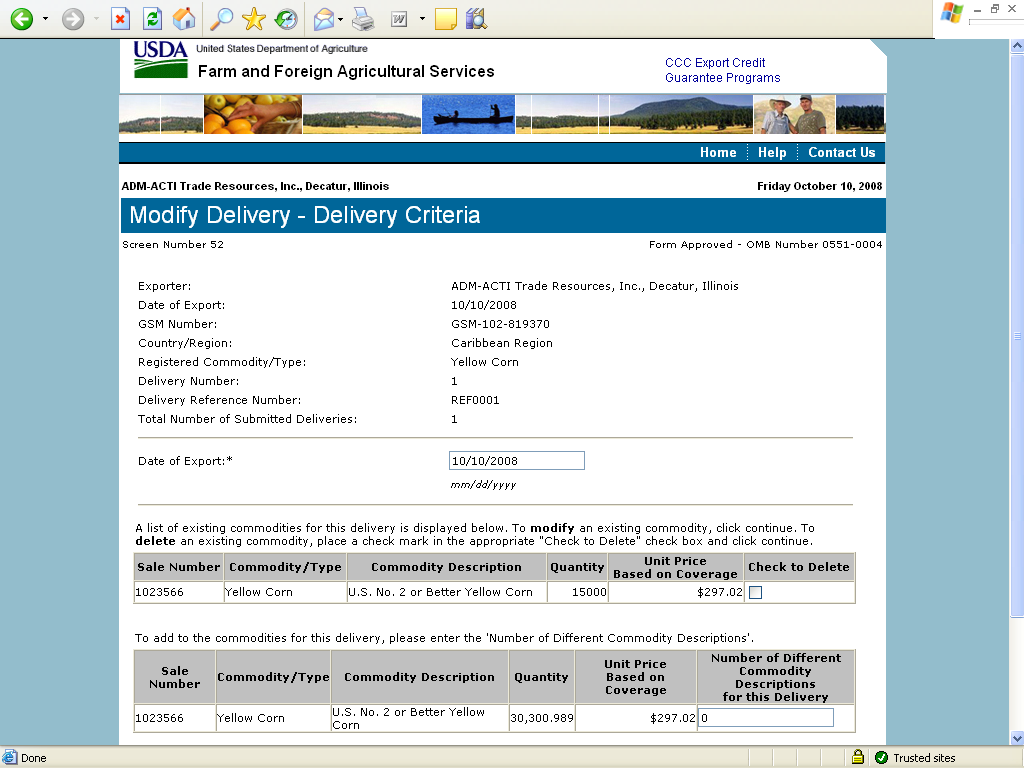Screen dimensions: 1024x768
Task: Print the page with the printer icon
Action: pos(363,19)
